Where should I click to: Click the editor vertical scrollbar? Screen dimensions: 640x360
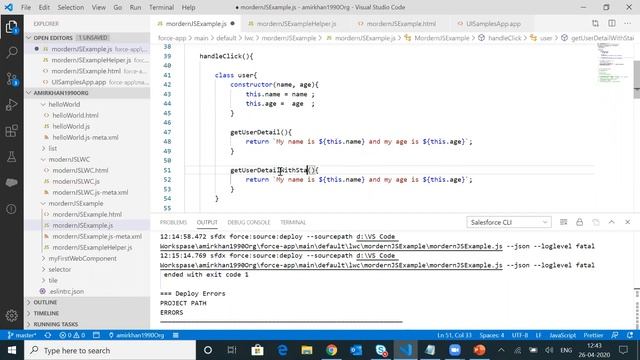636,80
